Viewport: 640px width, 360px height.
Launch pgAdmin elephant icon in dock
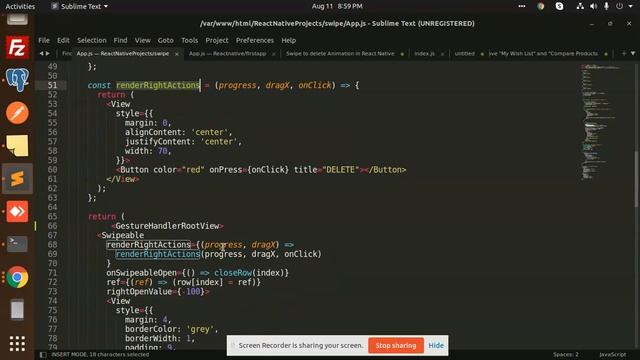pos(17,79)
